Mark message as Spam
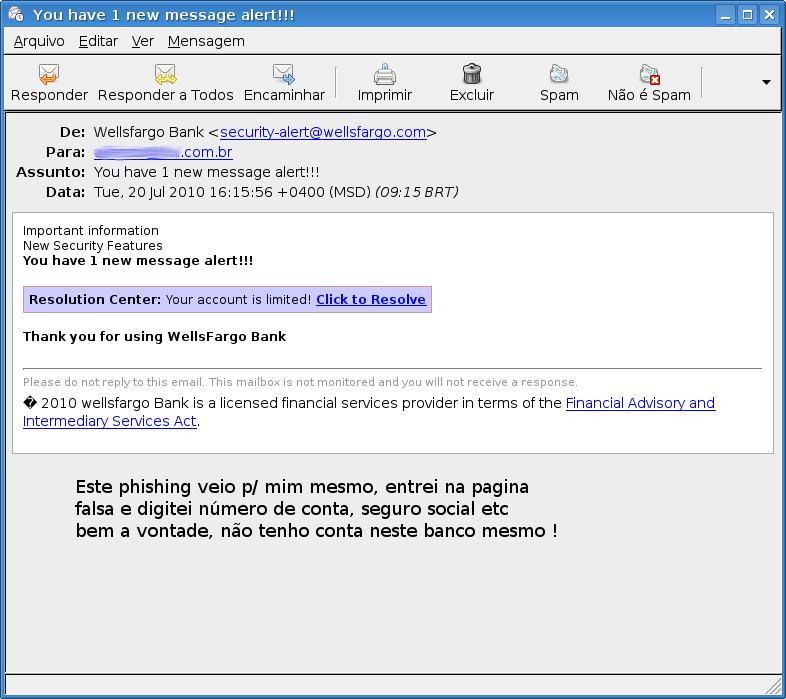This screenshot has width=786, height=699. (x=559, y=74)
